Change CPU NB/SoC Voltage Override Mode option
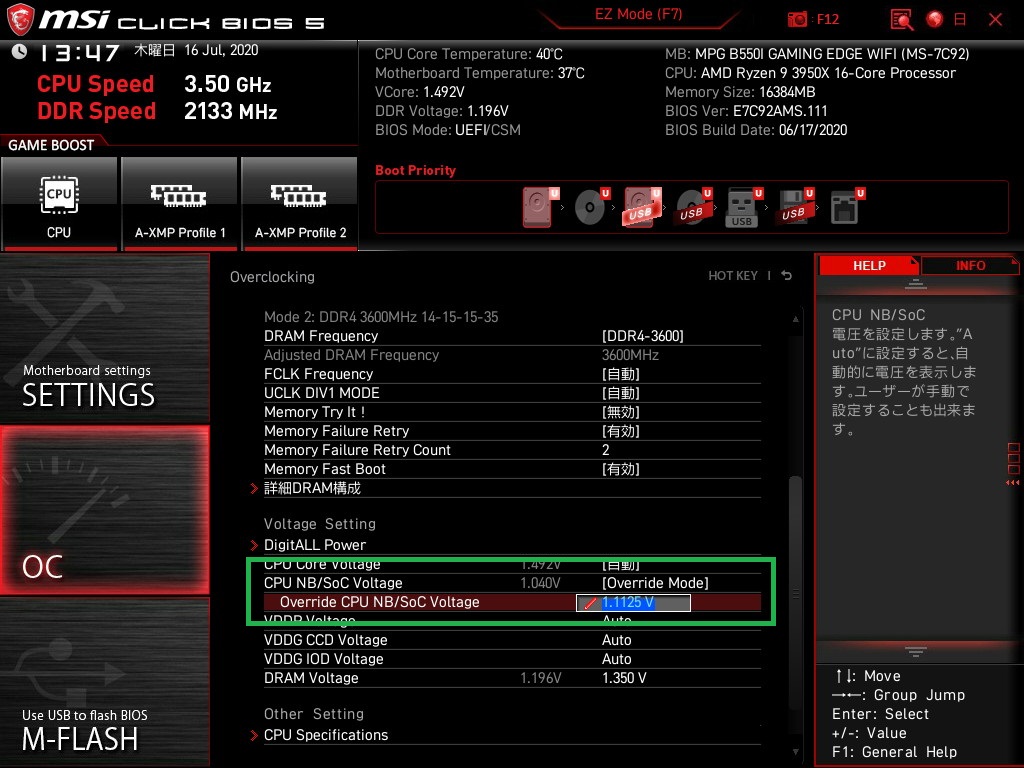 pos(655,583)
